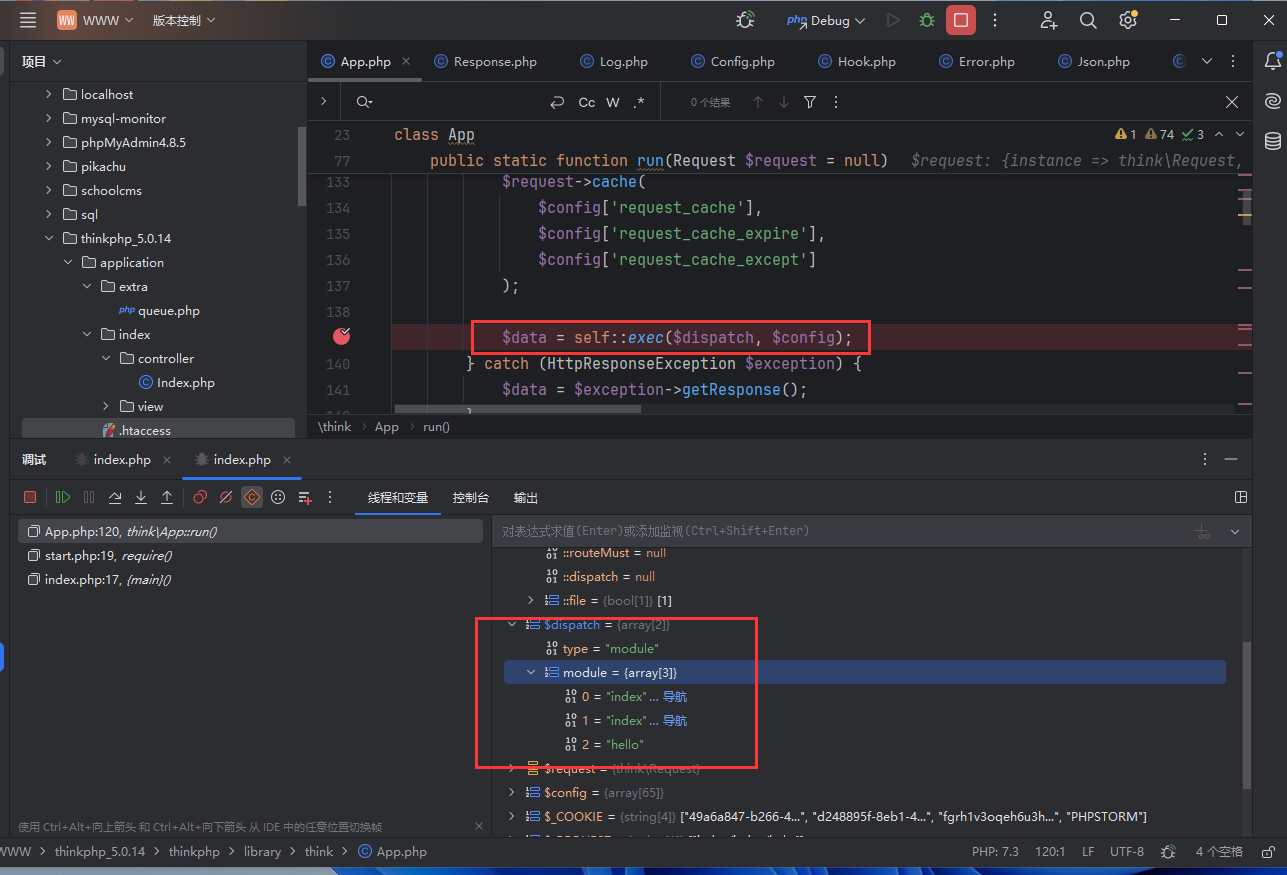
Task: Click the View Breakpoints double-circle icon
Action: [x=200, y=497]
